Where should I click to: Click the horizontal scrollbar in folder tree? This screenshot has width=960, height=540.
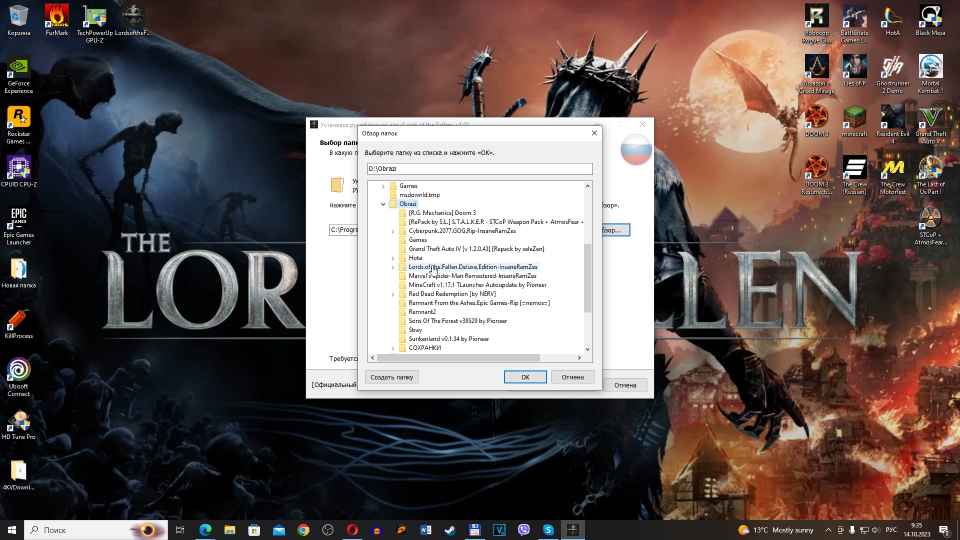pyautogui.click(x=458, y=358)
